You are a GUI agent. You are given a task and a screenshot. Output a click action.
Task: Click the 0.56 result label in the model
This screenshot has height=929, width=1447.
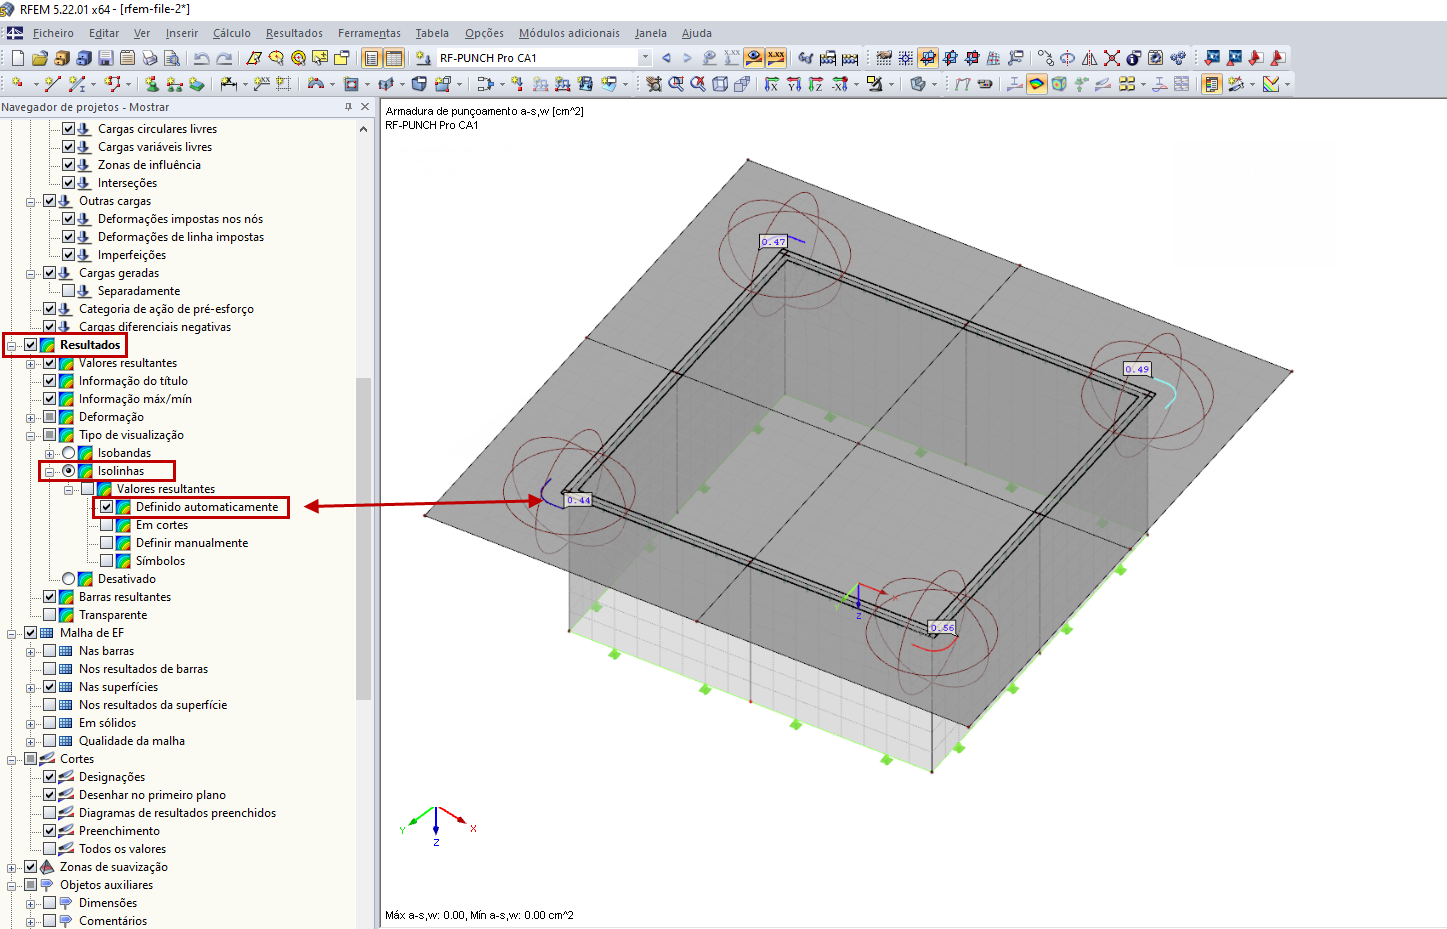[x=942, y=628]
